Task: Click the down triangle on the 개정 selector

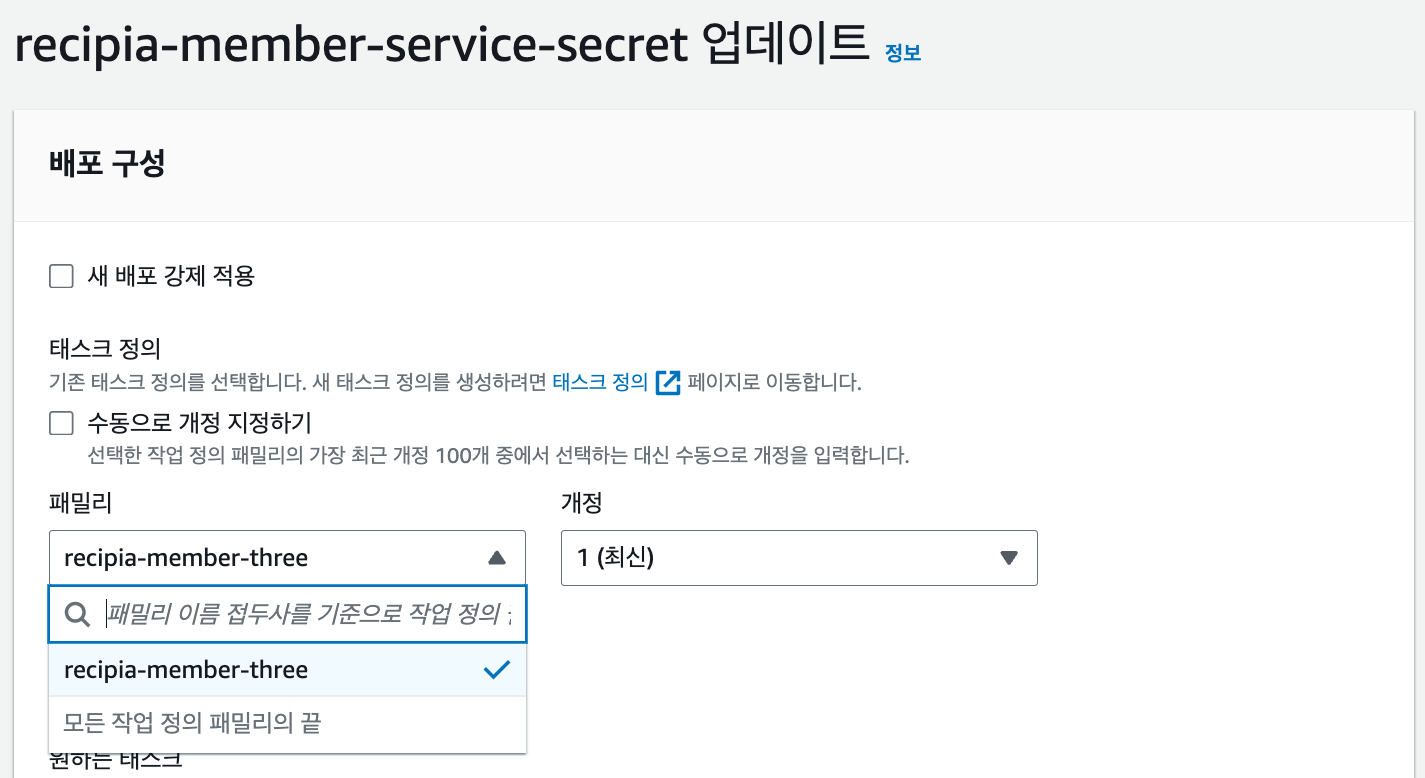Action: (1009, 557)
